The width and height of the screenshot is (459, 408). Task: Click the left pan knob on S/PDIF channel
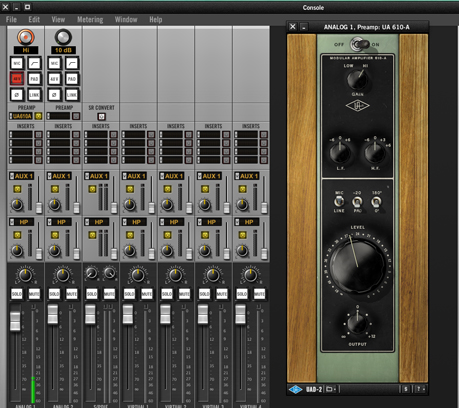[91, 273]
